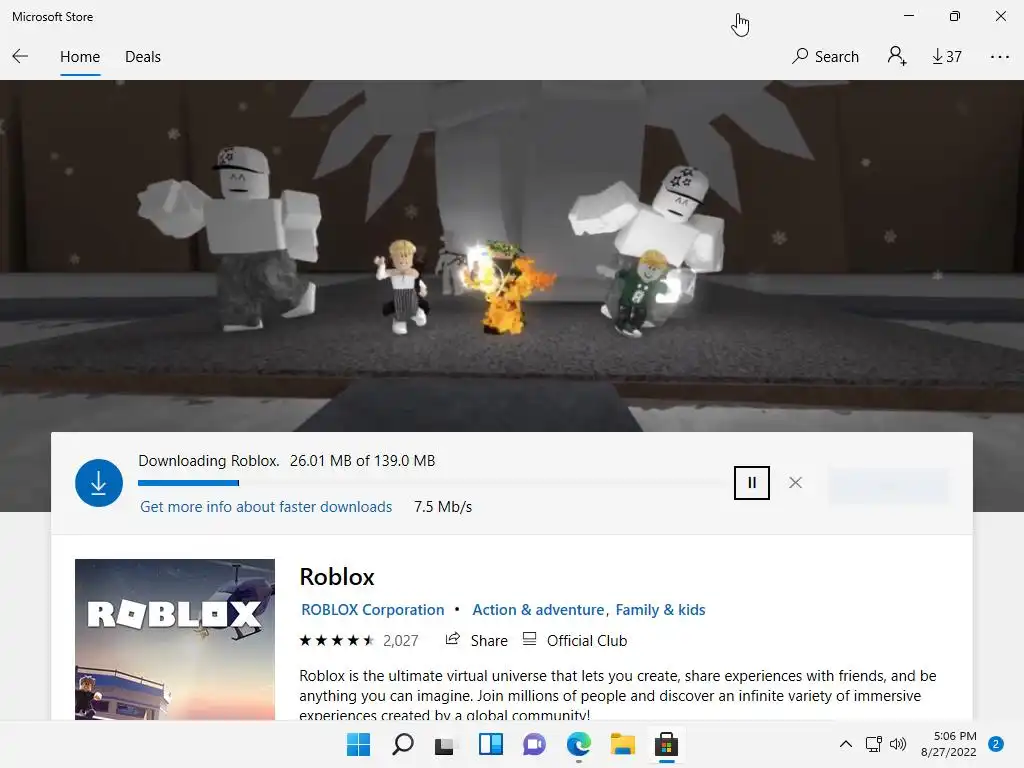Switch to the Deals tab
The image size is (1024, 768).
coord(142,57)
